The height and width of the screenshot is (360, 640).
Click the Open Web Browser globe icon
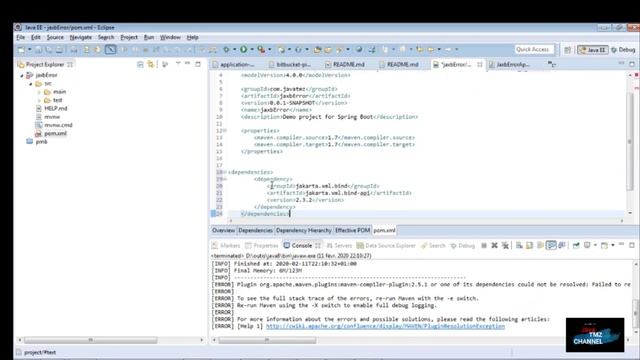tap(359, 49)
